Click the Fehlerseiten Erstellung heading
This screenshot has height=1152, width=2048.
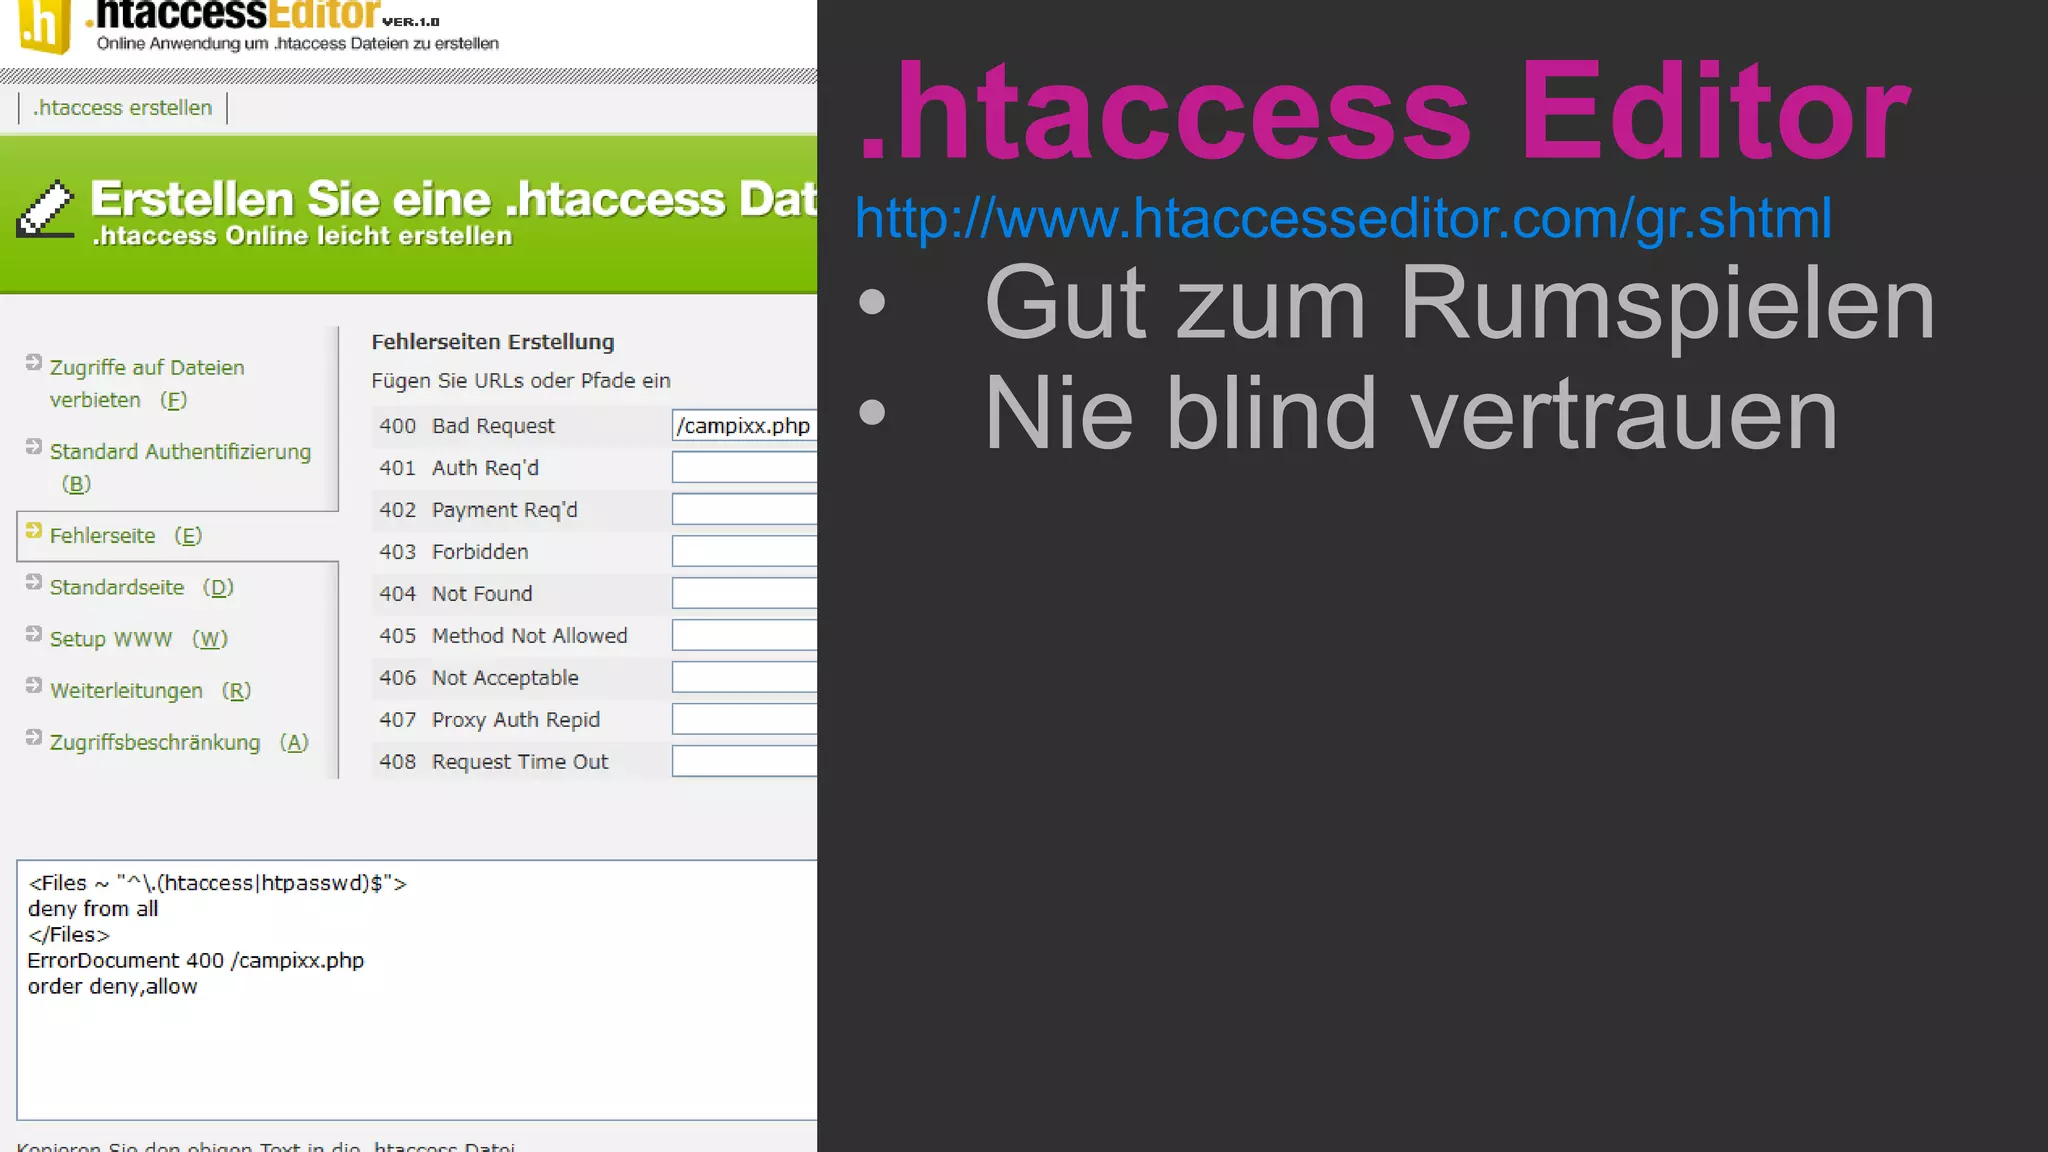point(493,342)
